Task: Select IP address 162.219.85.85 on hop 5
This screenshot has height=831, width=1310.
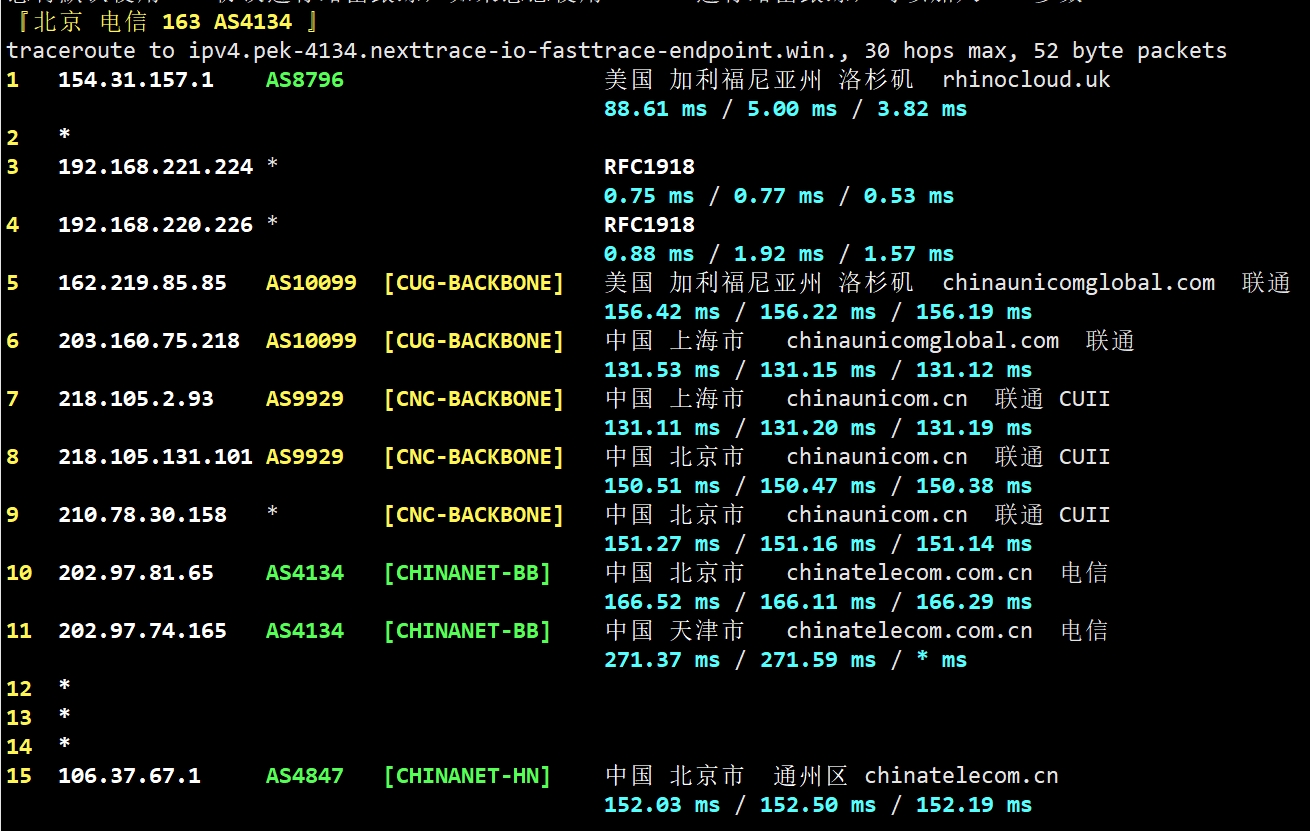Action: [x=142, y=283]
